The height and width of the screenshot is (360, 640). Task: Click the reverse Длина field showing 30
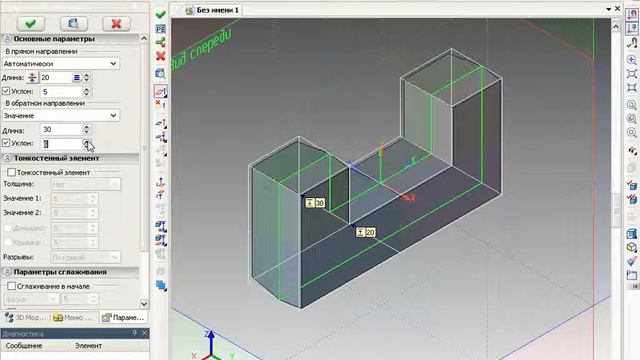tap(61, 130)
